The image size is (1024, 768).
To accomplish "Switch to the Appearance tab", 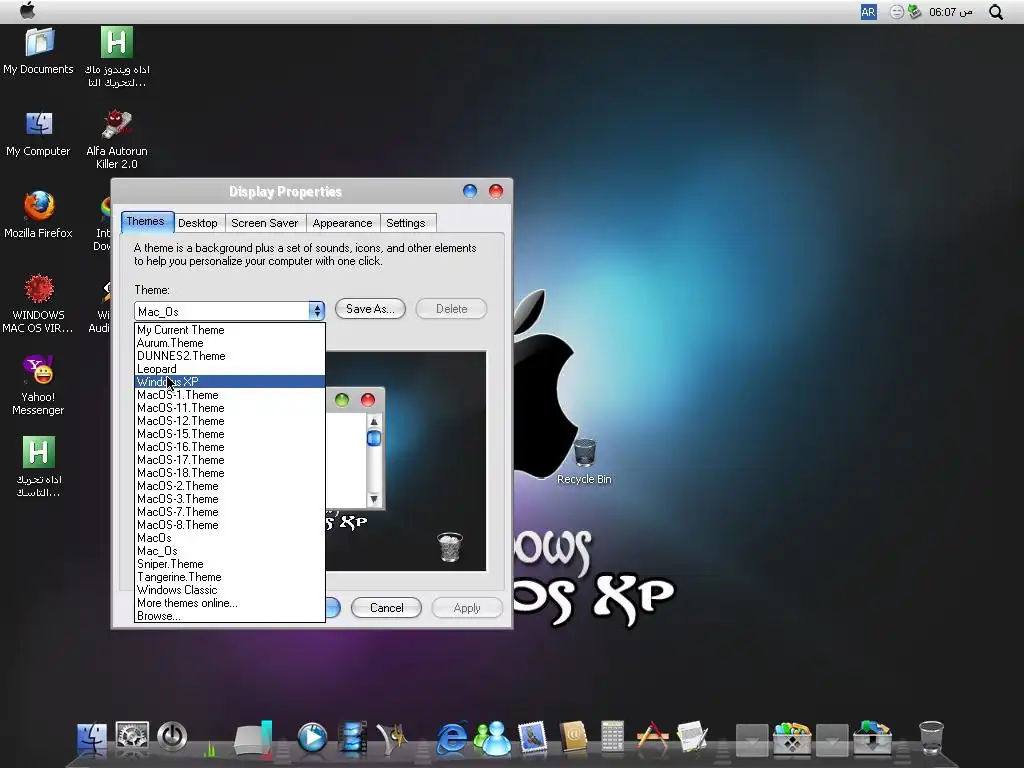I will [x=342, y=223].
